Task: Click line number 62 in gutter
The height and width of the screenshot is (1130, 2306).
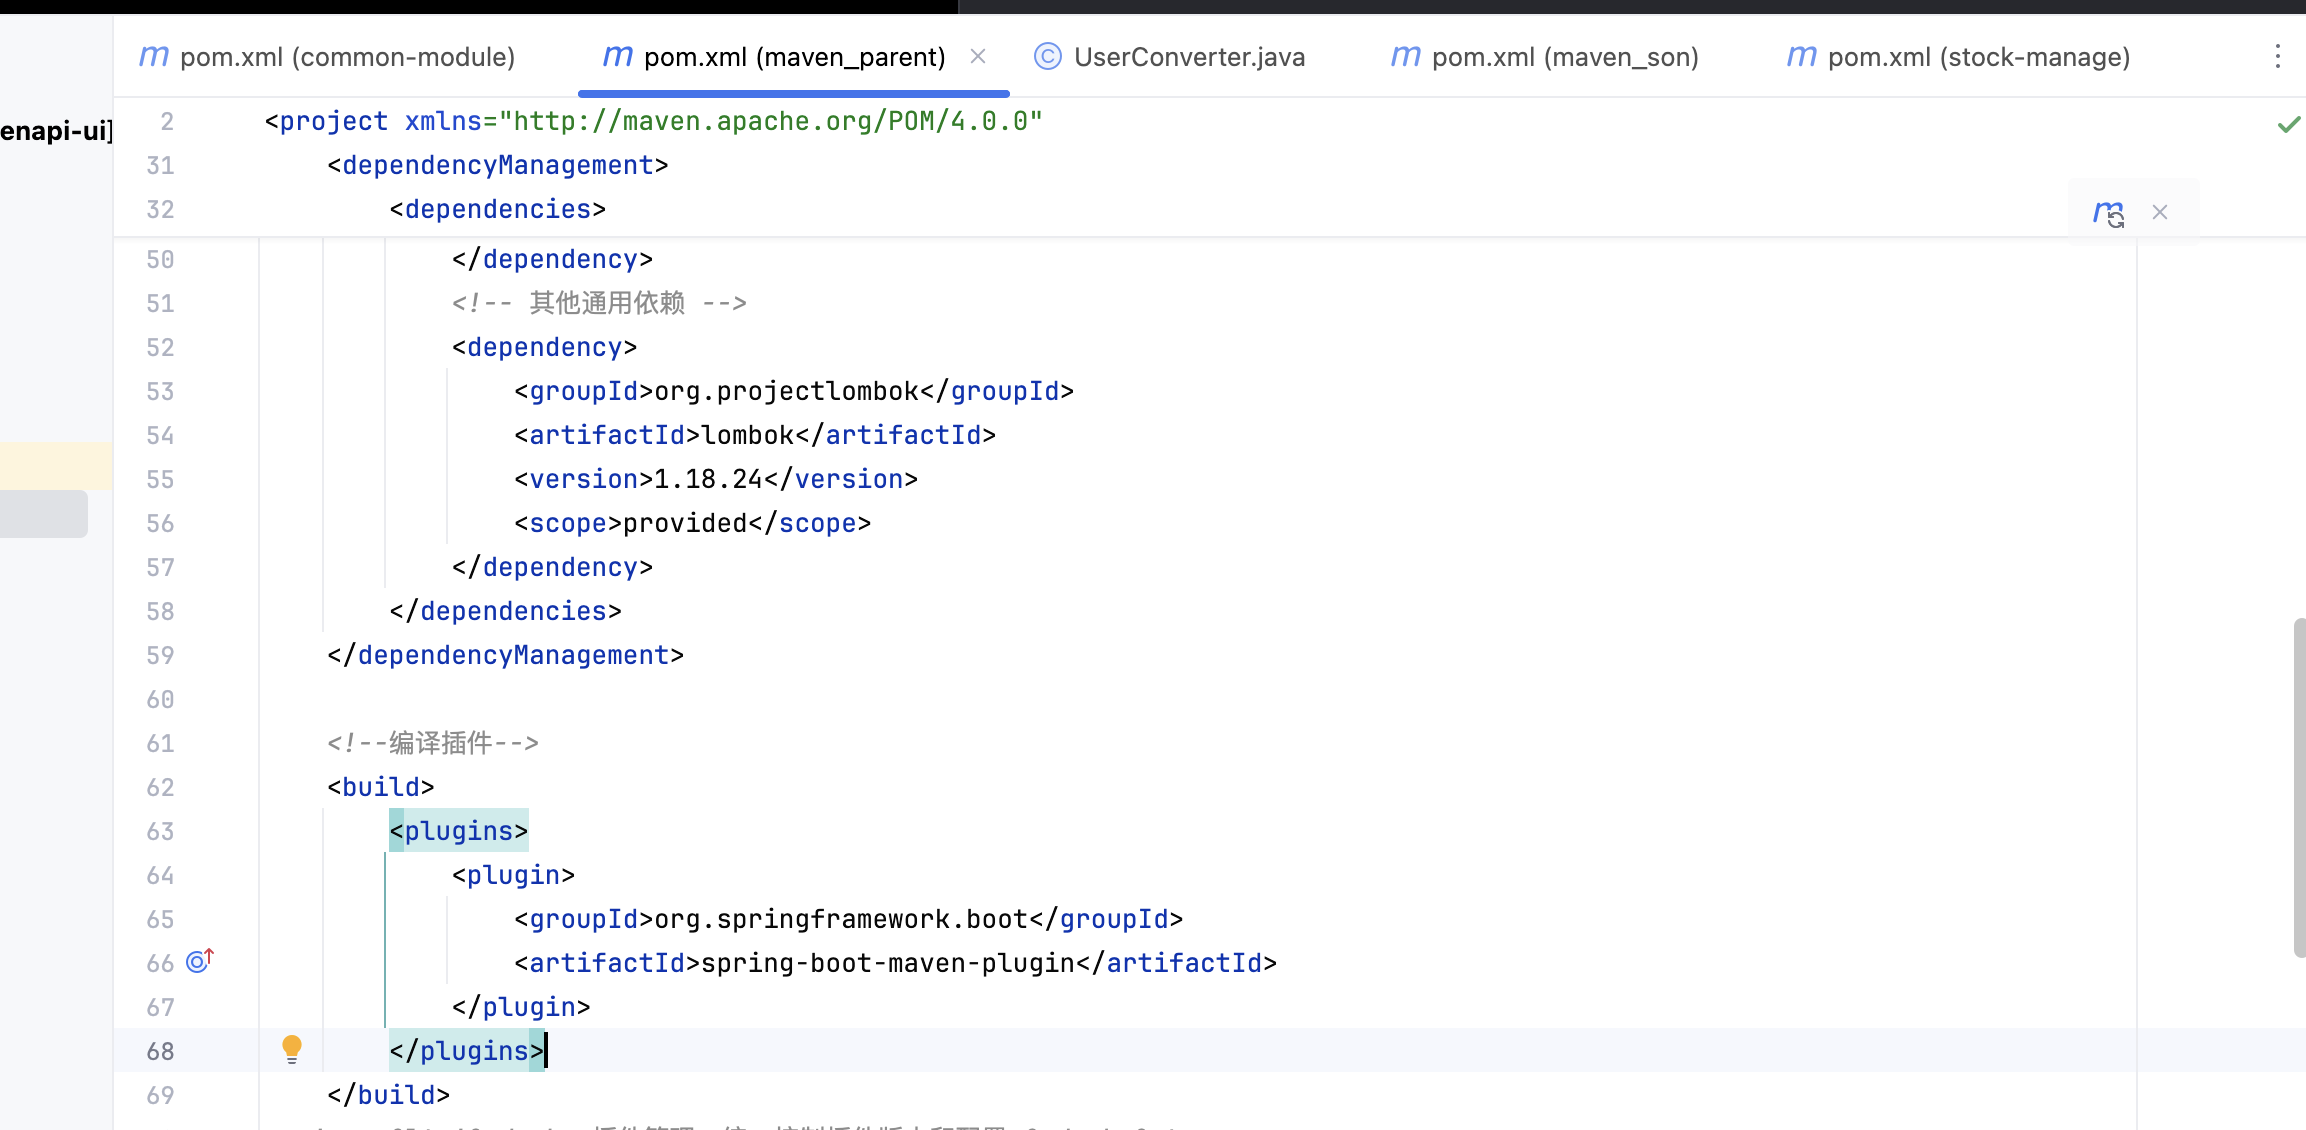Action: 160,788
